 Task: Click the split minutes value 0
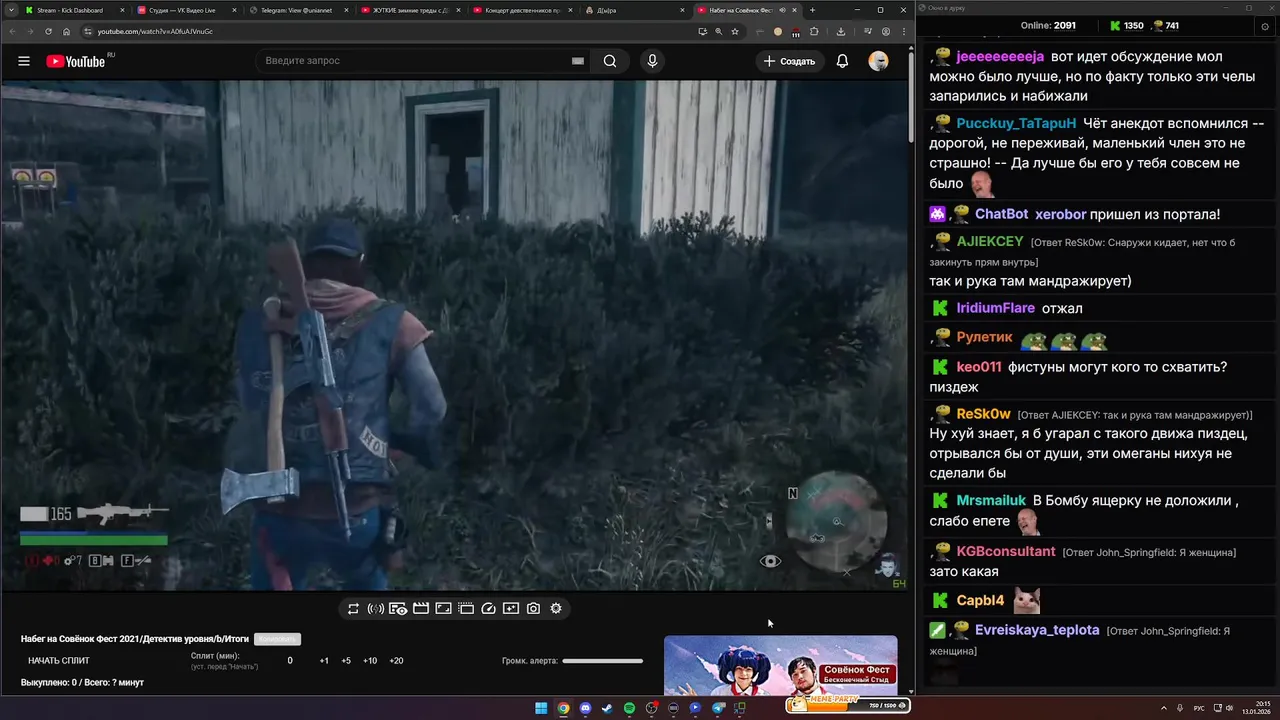pos(290,661)
